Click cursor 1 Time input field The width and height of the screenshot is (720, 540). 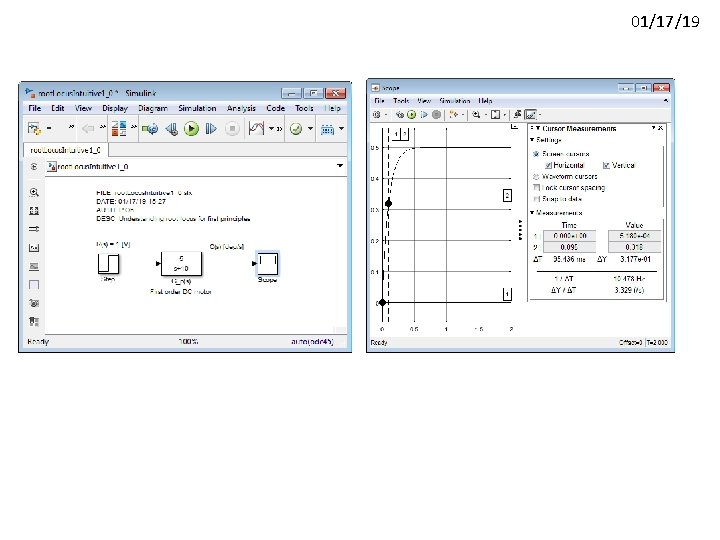click(x=569, y=236)
